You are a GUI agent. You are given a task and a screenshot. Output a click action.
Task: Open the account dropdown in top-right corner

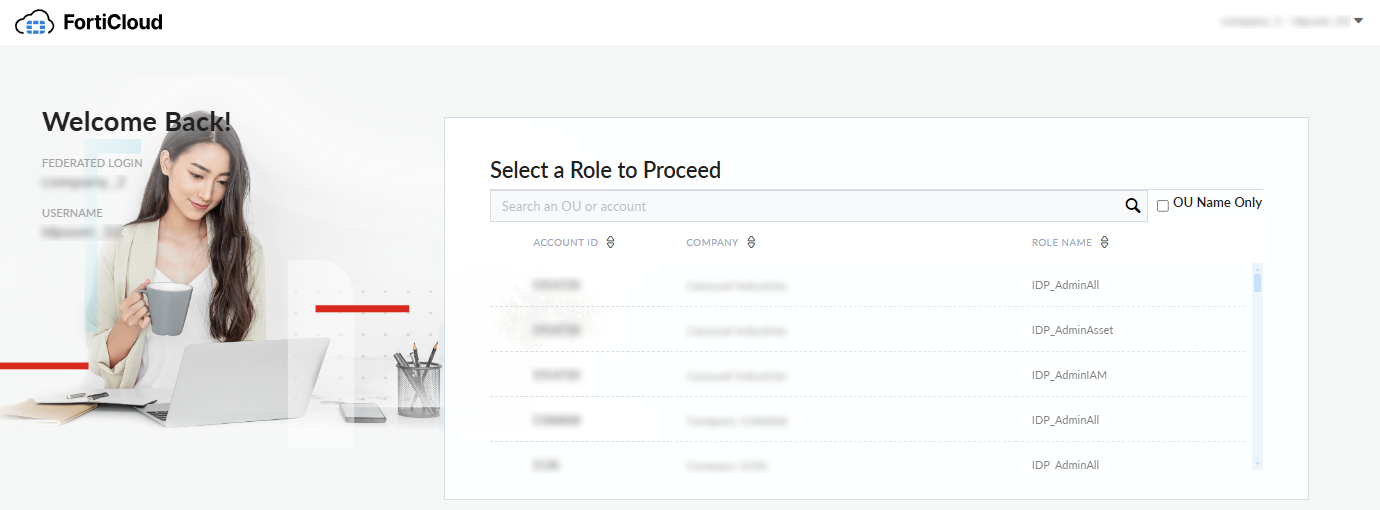click(x=1358, y=21)
